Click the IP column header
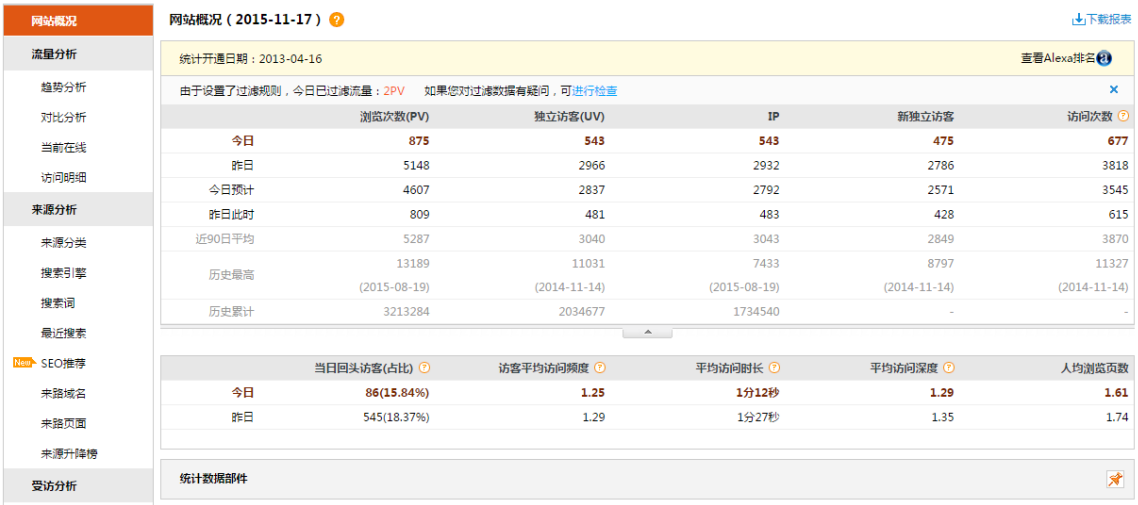Image resolution: width=1138 pixels, height=505 pixels. point(774,116)
